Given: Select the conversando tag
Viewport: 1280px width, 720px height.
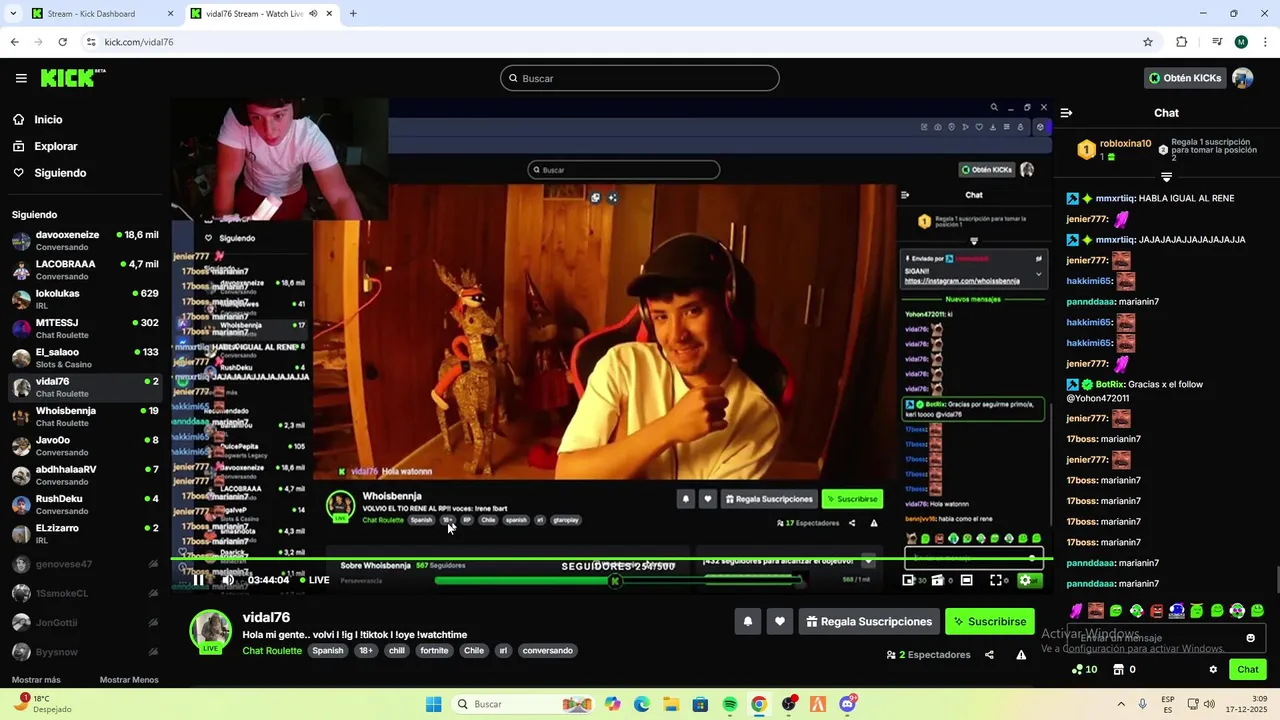Looking at the screenshot, I should 548,650.
